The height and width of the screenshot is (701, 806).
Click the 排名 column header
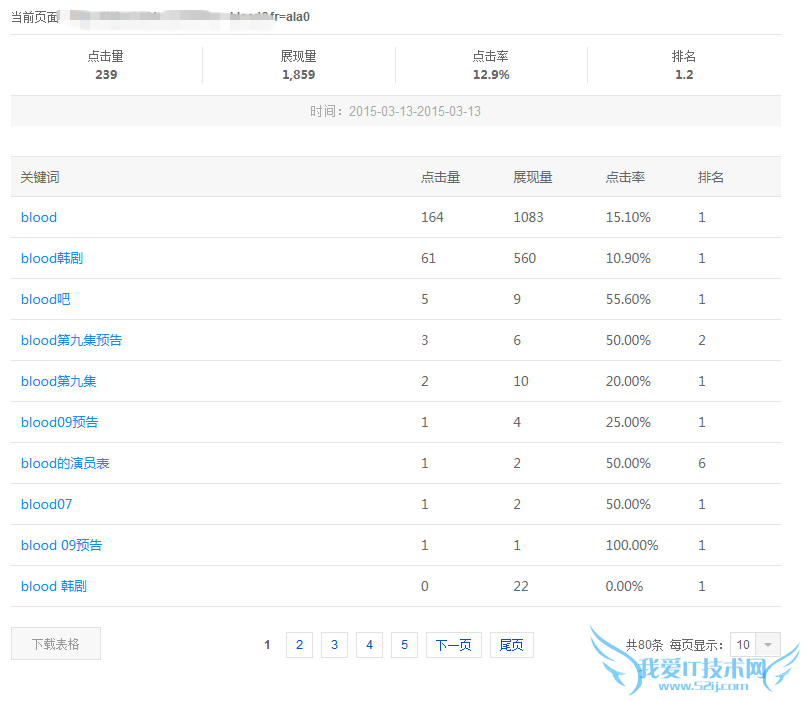(711, 177)
